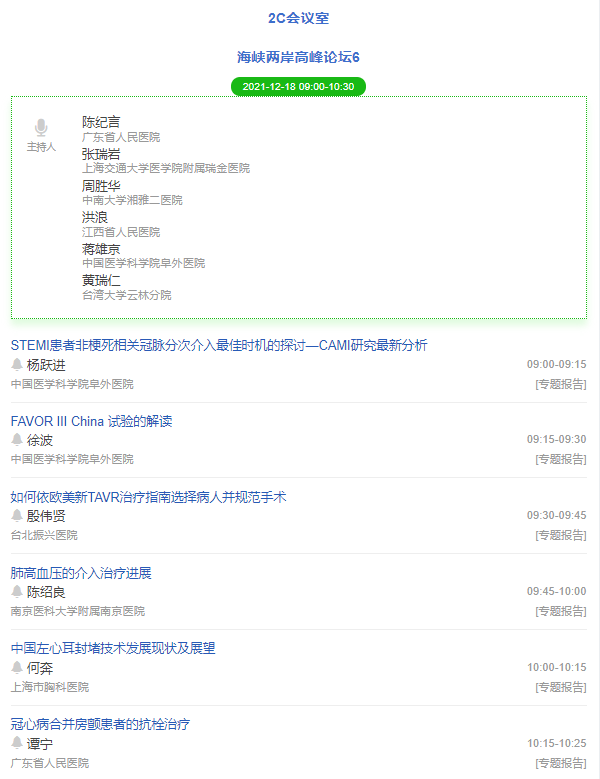Click affiliation 中国医学科学院阜外医院 under 蒋雄京
Image resolution: width=600 pixels, height=779 pixels.
coord(144,263)
